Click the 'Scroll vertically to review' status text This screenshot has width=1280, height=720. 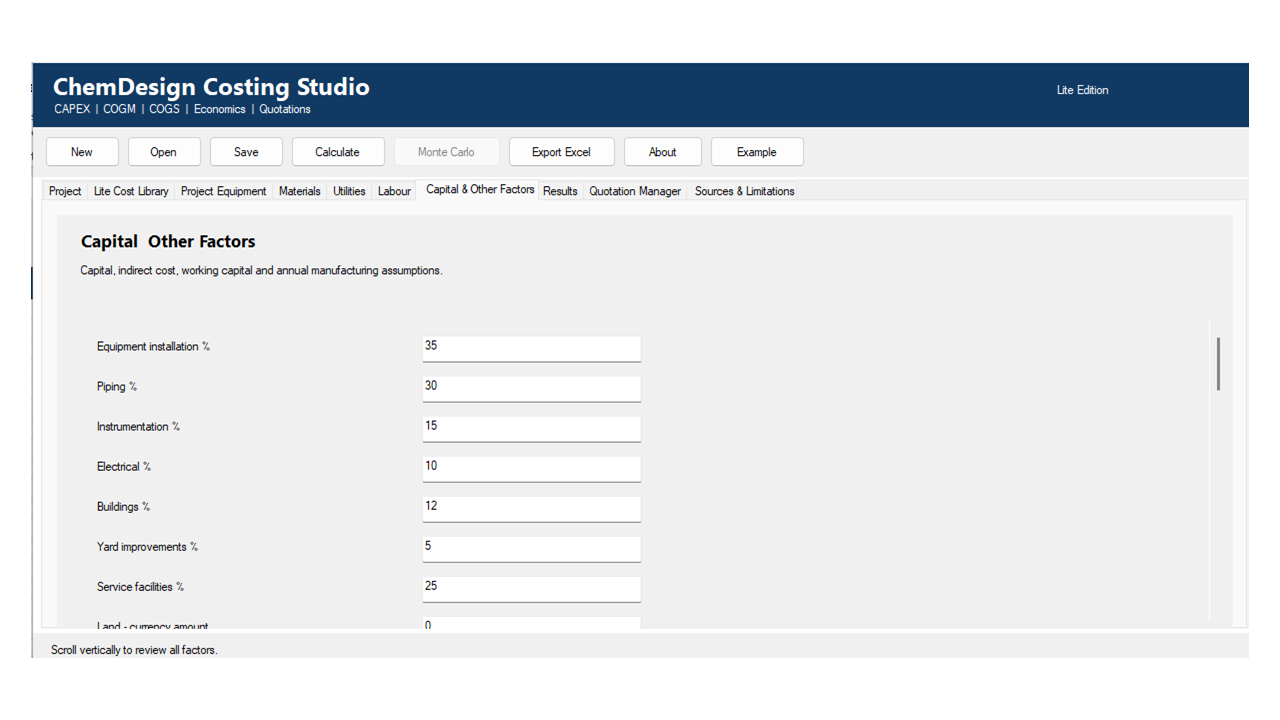[134, 650]
